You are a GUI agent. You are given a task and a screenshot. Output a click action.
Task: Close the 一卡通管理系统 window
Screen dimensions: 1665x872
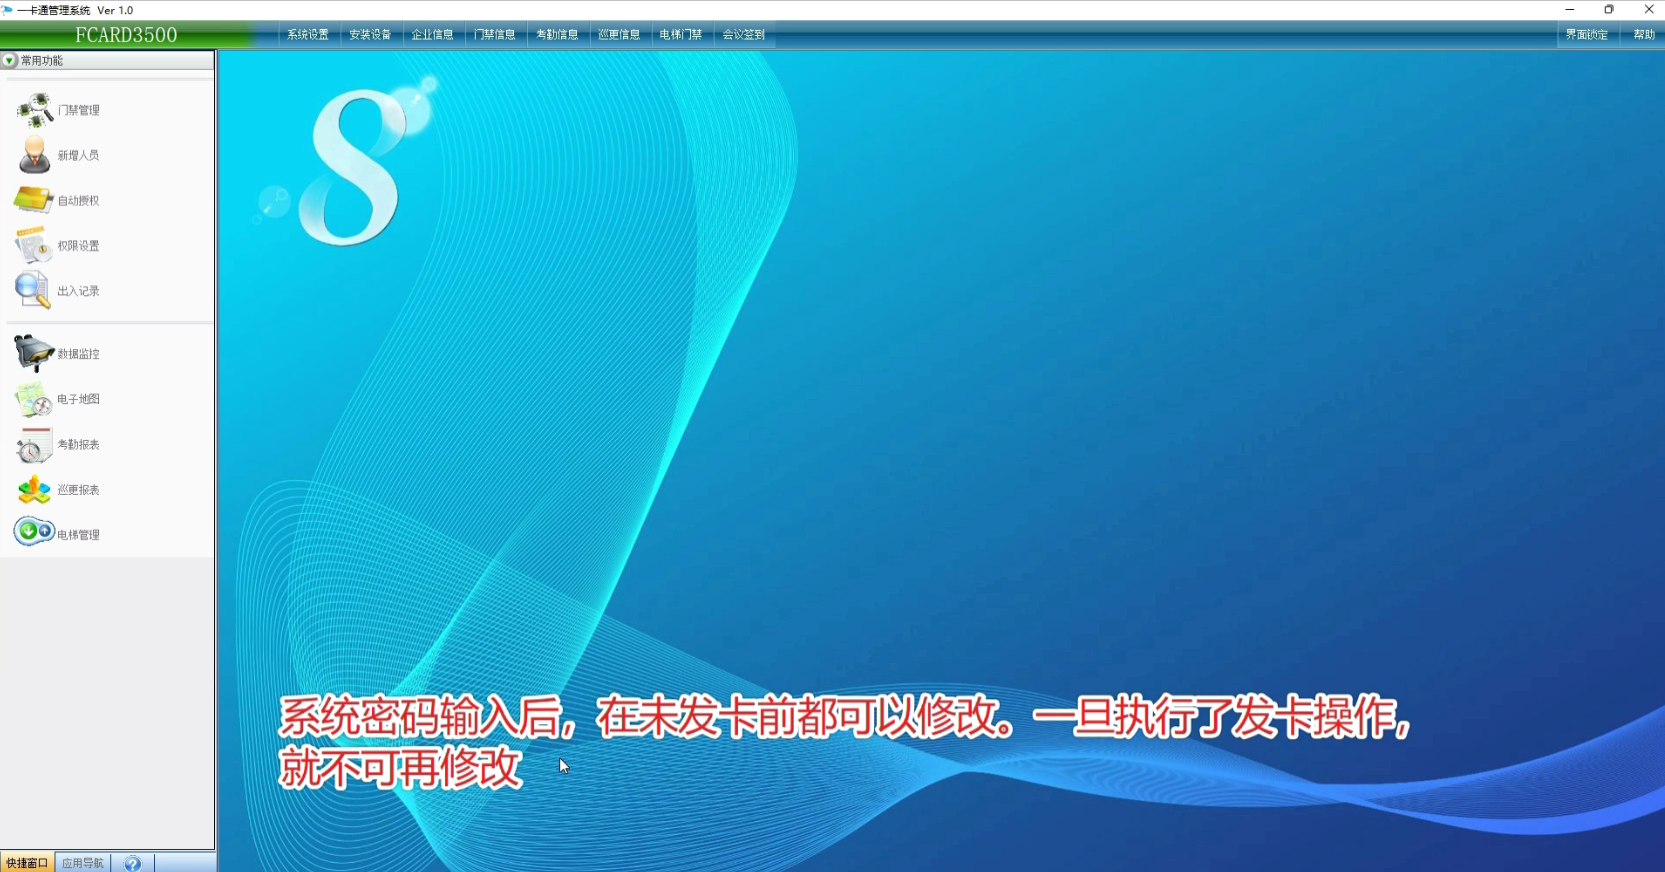click(1648, 9)
